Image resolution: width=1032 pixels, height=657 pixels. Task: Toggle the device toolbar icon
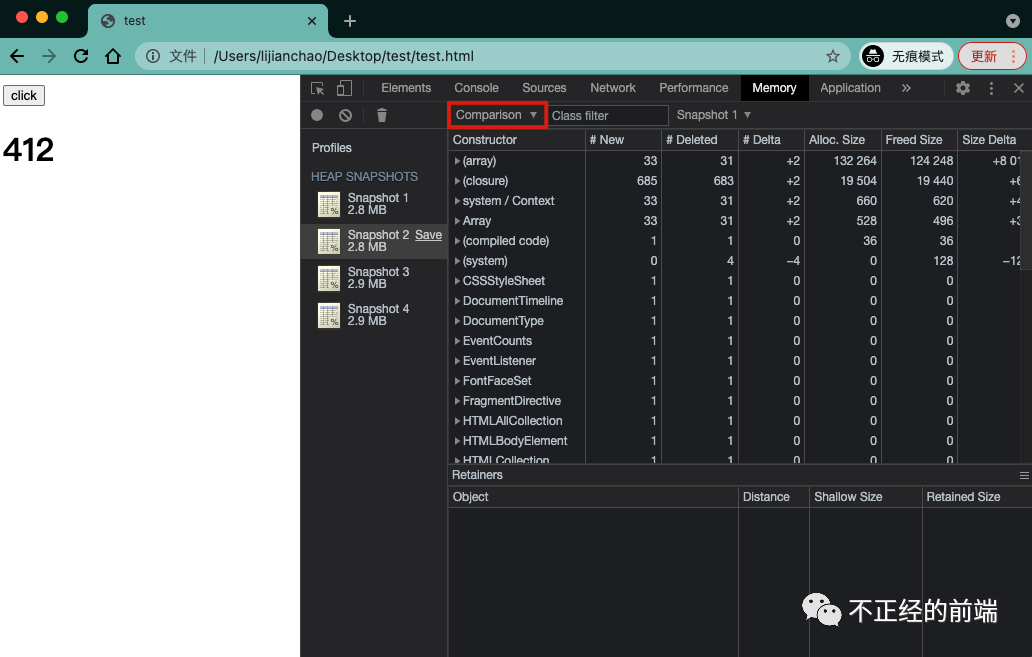(344, 88)
